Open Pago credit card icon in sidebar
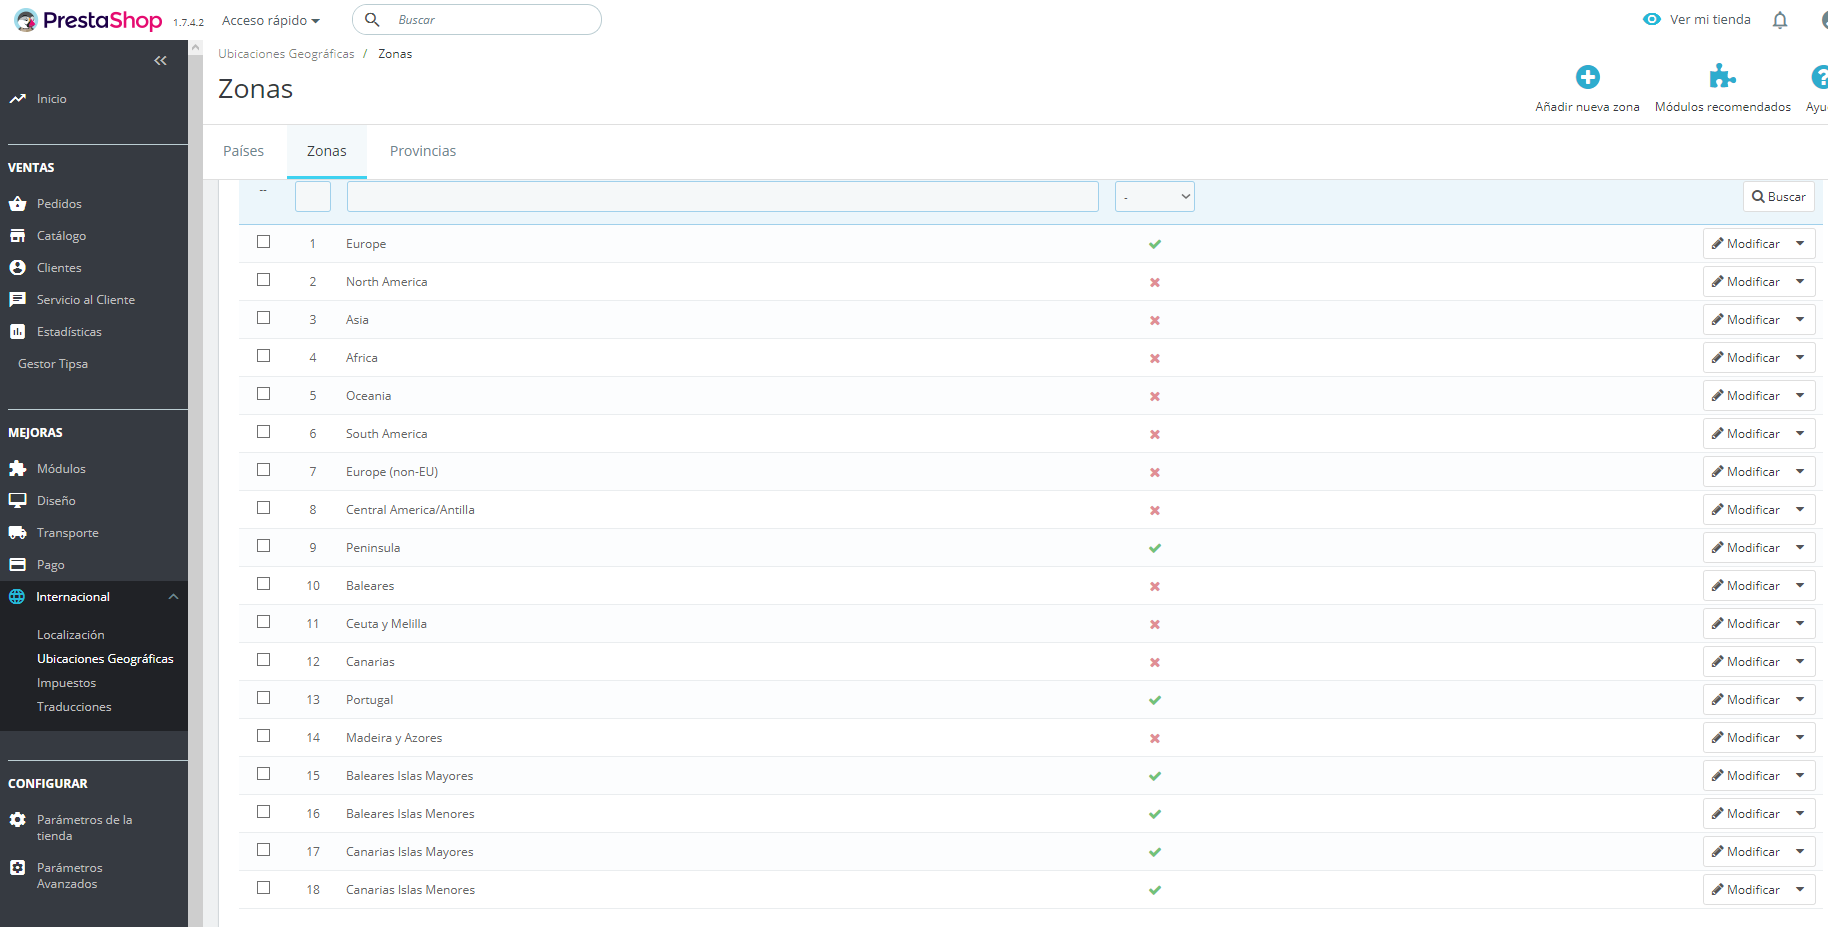 coord(17,565)
